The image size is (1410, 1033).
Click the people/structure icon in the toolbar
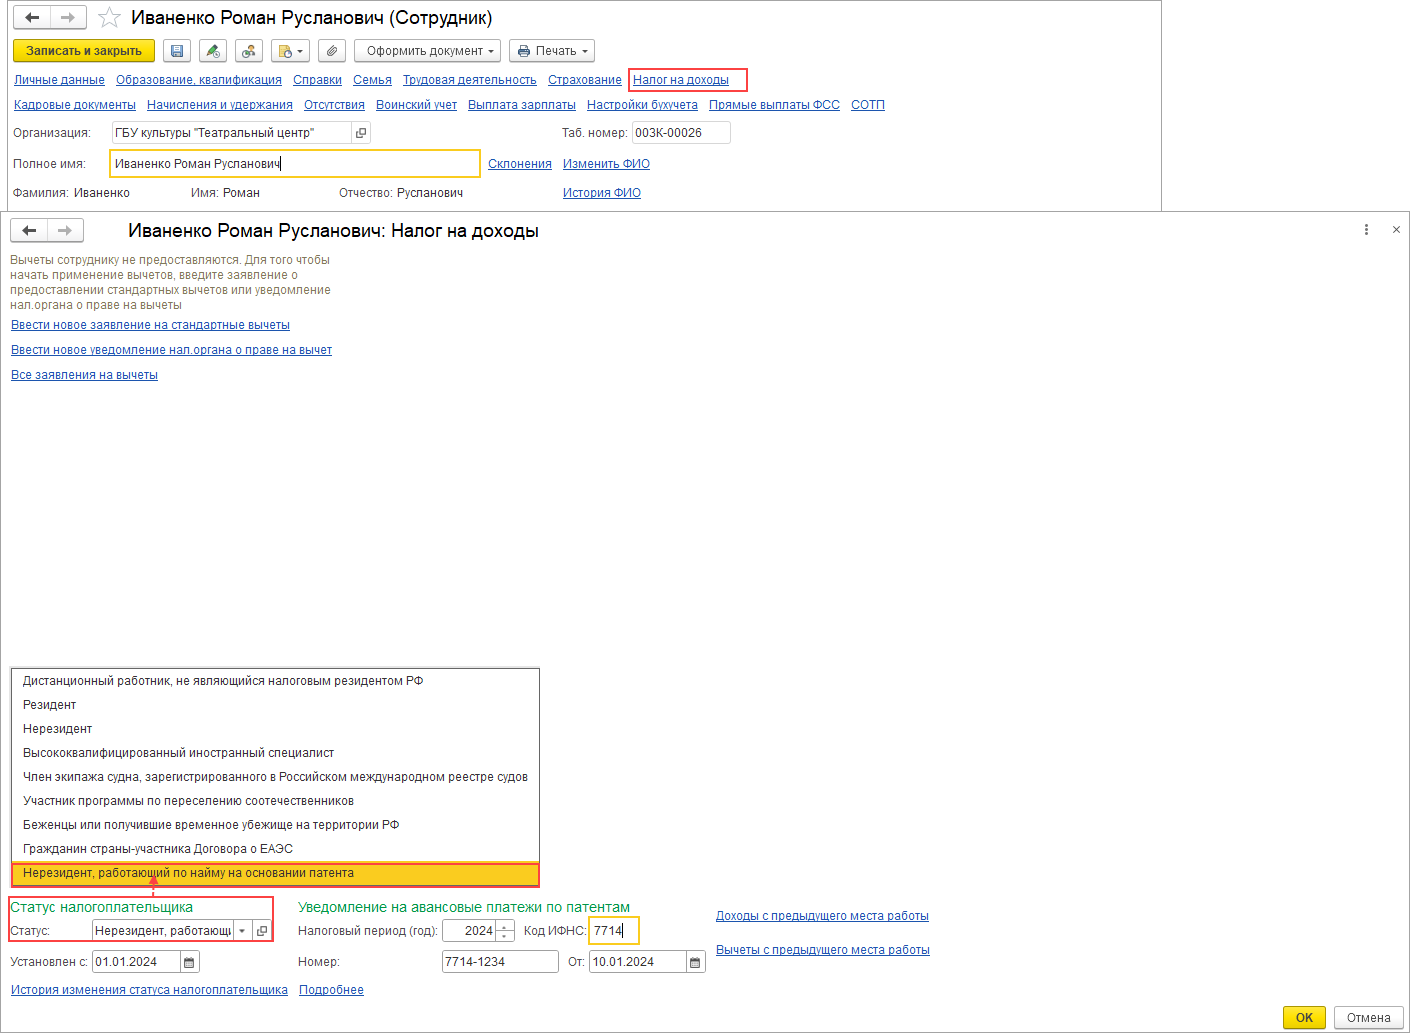pyautogui.click(x=249, y=51)
